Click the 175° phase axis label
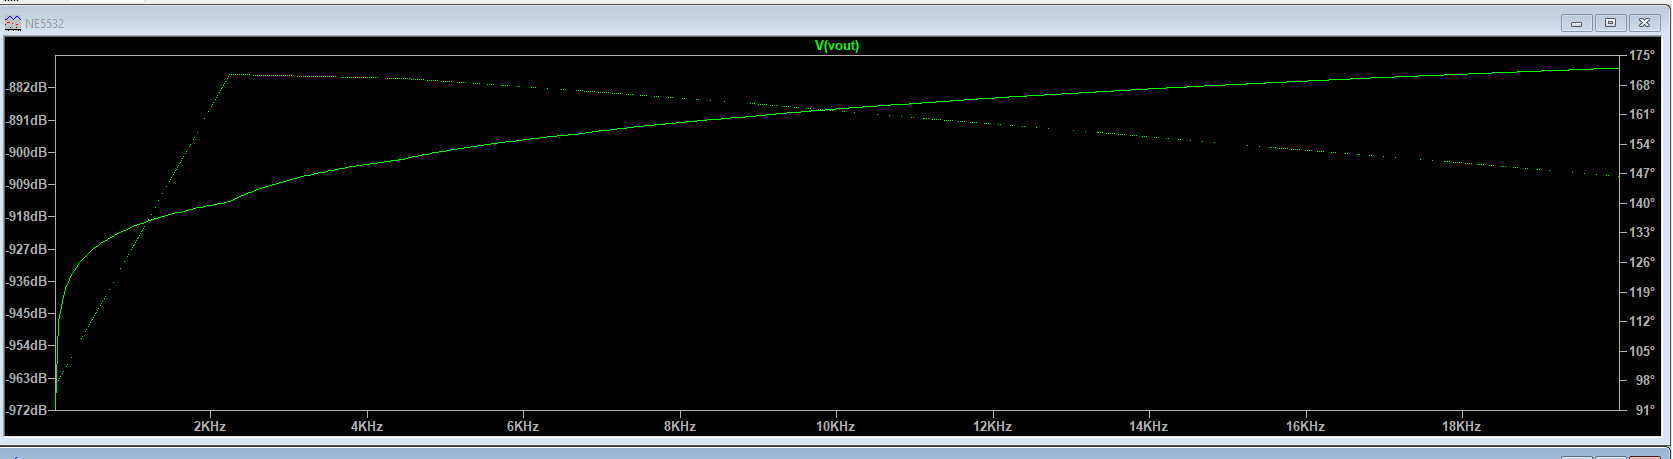Screen dimensions: 1673x459 click(x=1642, y=56)
